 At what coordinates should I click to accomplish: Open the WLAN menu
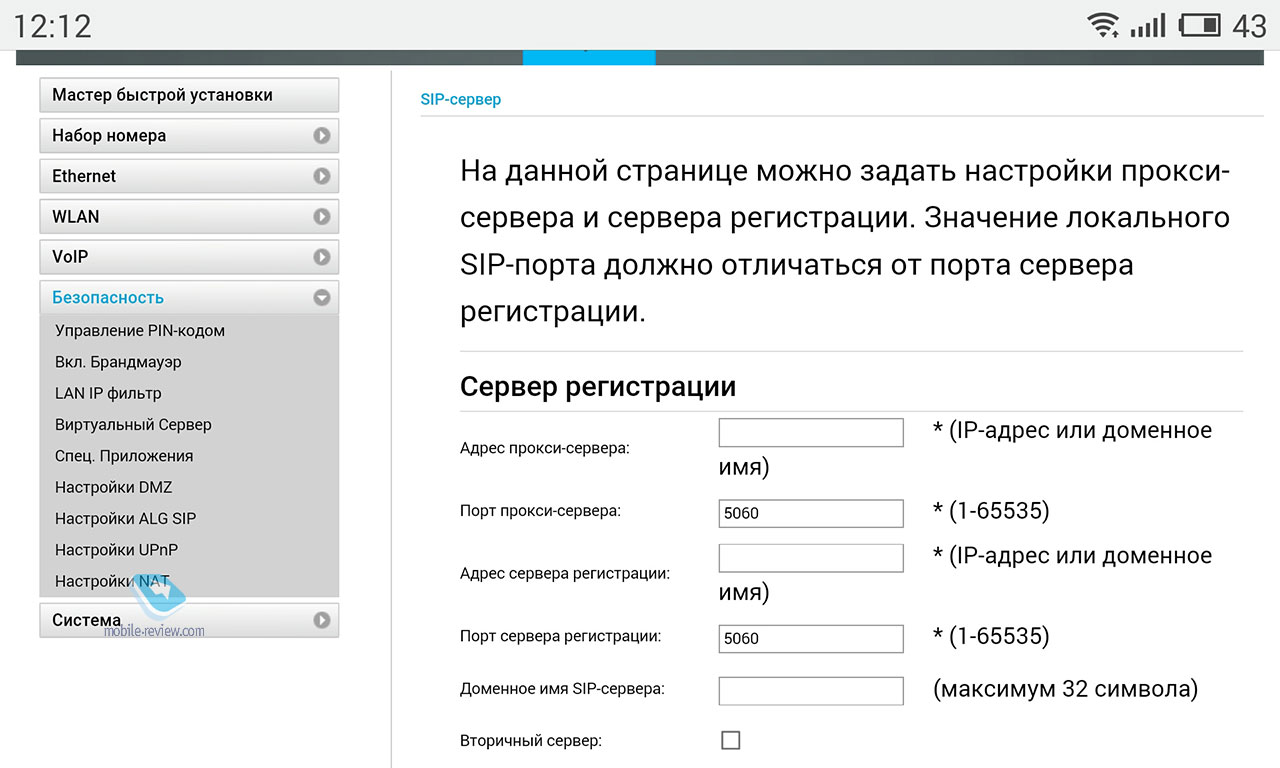pos(189,216)
